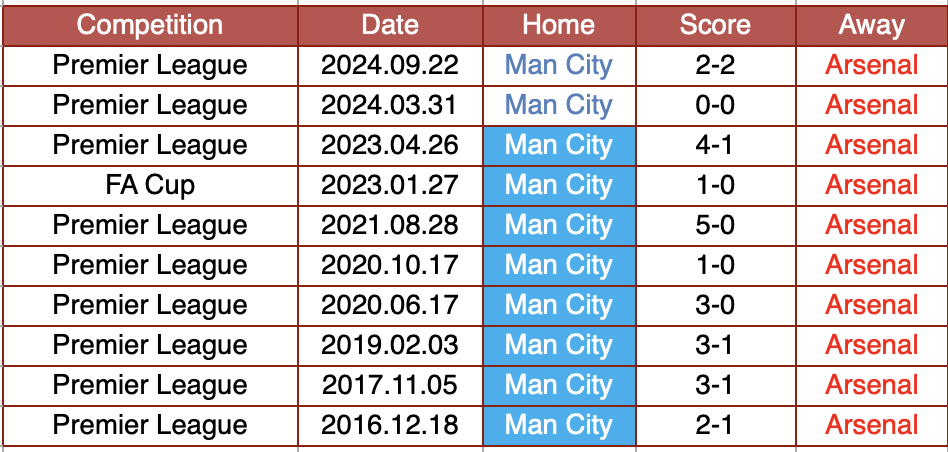
Task: Click Arsenal in the FA Cup row
Action: [x=871, y=185]
